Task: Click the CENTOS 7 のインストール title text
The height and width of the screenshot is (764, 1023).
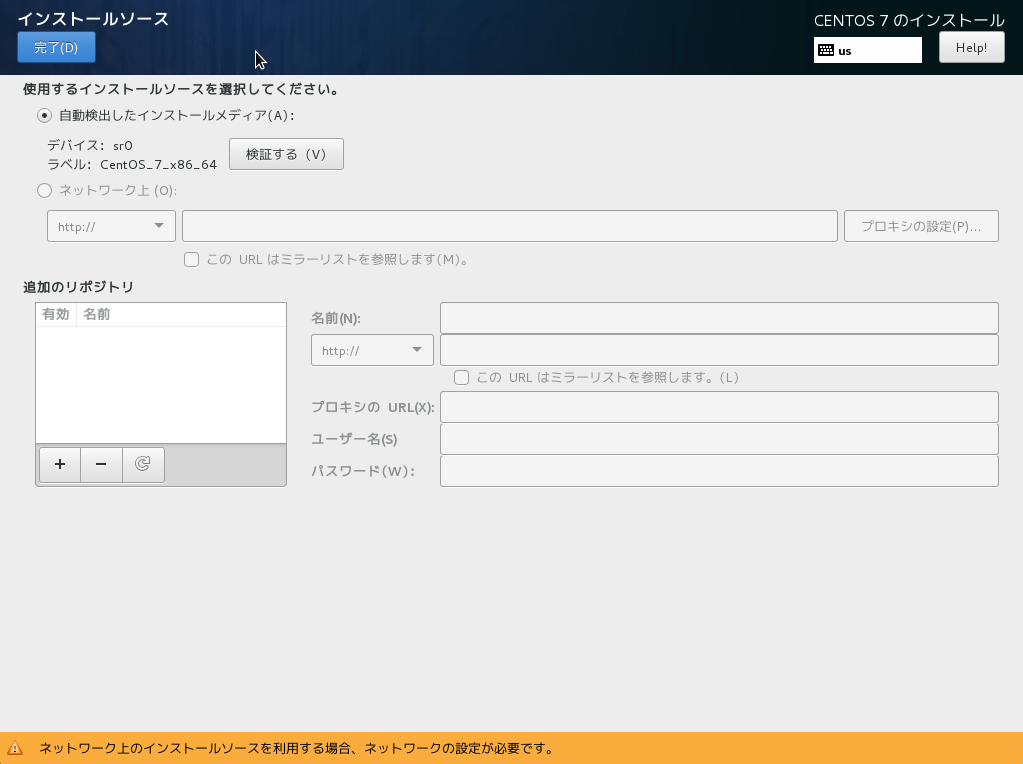Action: pyautogui.click(x=909, y=20)
